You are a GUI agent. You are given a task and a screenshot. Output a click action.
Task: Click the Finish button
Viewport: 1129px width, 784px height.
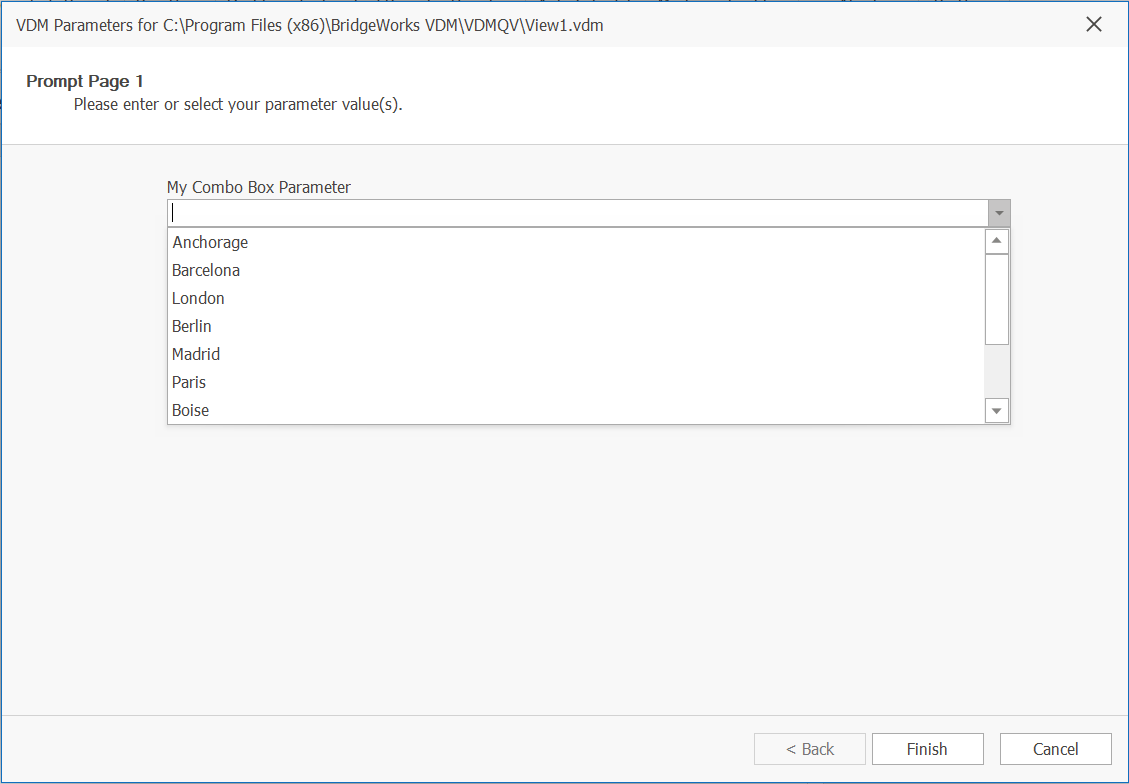tap(927, 749)
